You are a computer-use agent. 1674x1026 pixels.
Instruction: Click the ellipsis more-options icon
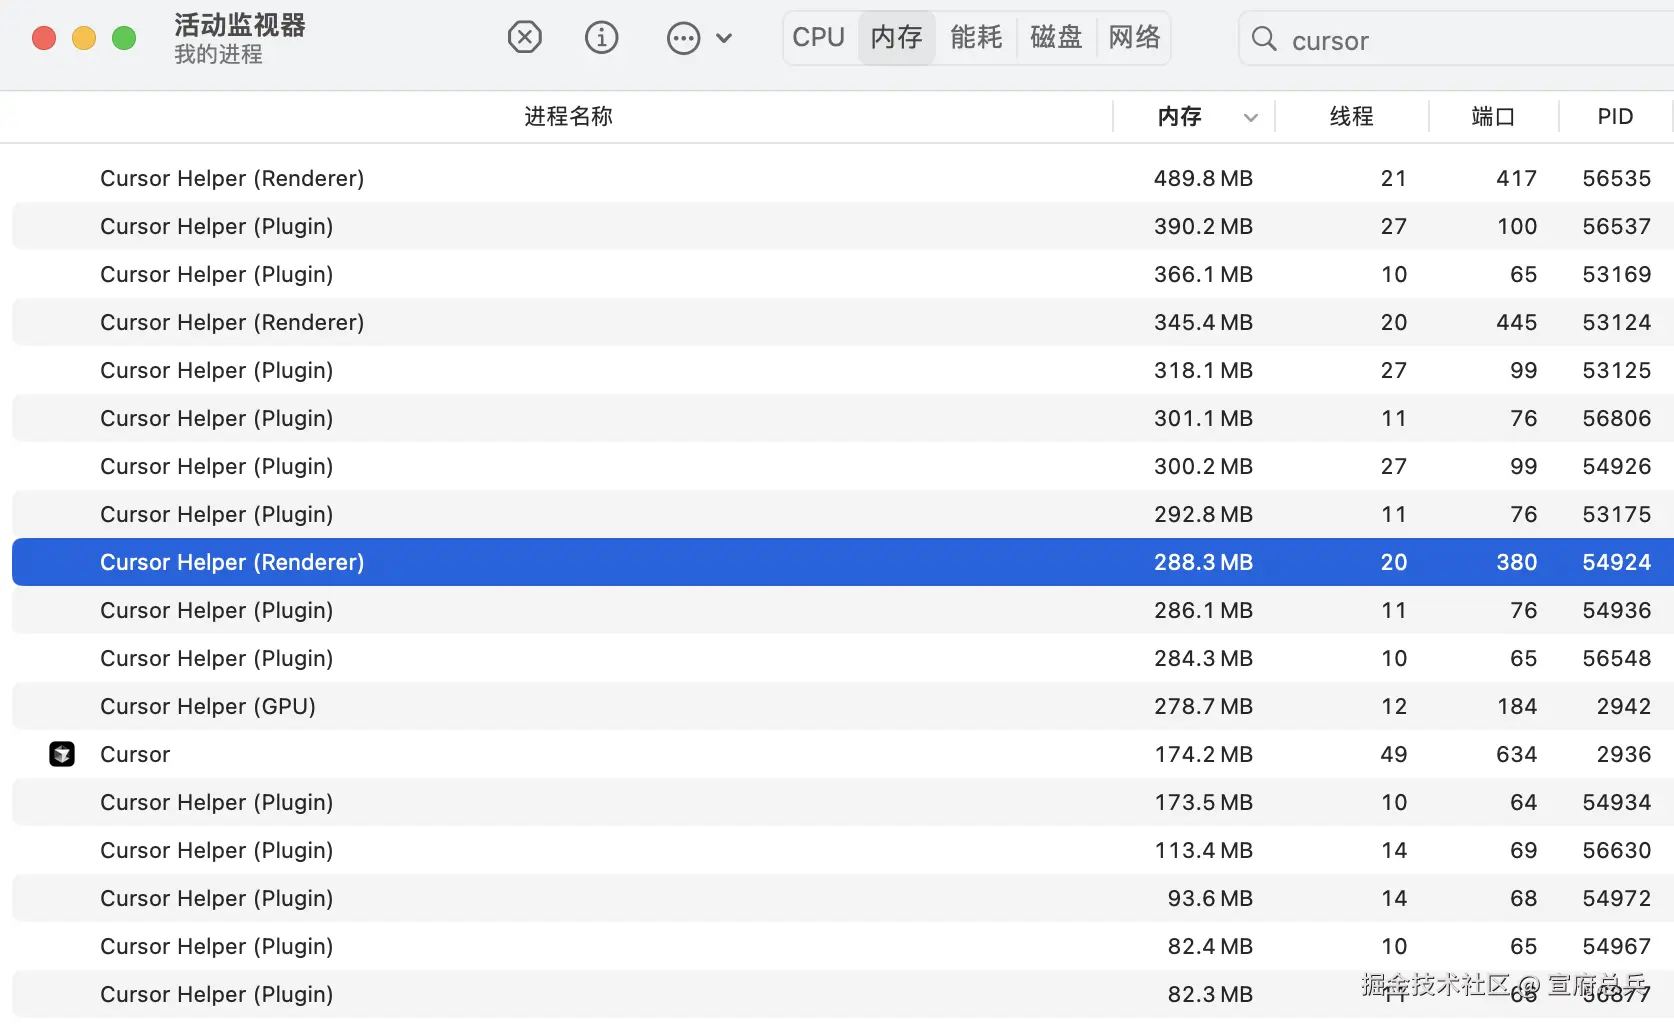pyautogui.click(x=683, y=37)
